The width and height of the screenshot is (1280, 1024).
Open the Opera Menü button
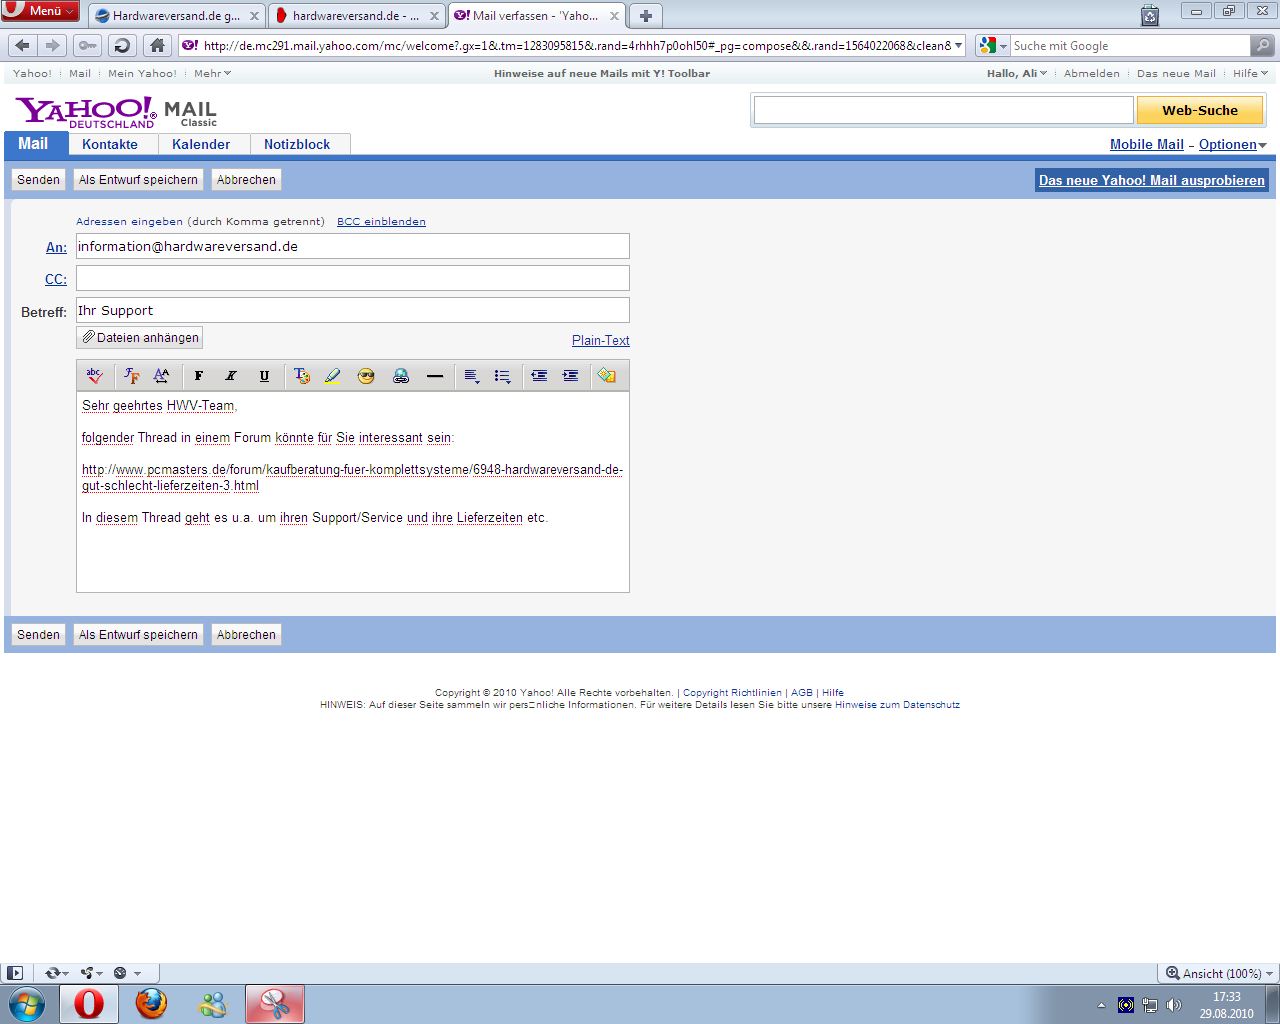40,11
